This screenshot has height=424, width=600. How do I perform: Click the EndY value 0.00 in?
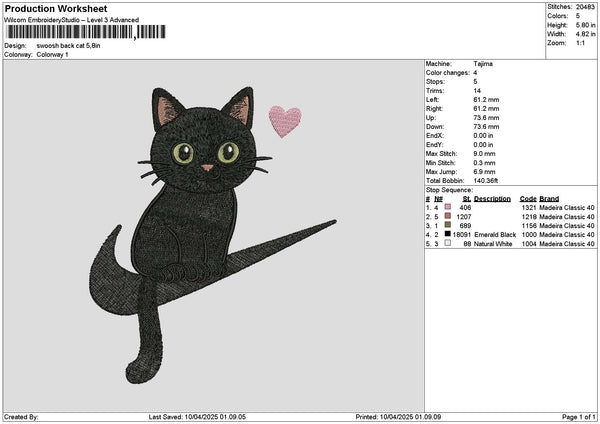pos(483,145)
